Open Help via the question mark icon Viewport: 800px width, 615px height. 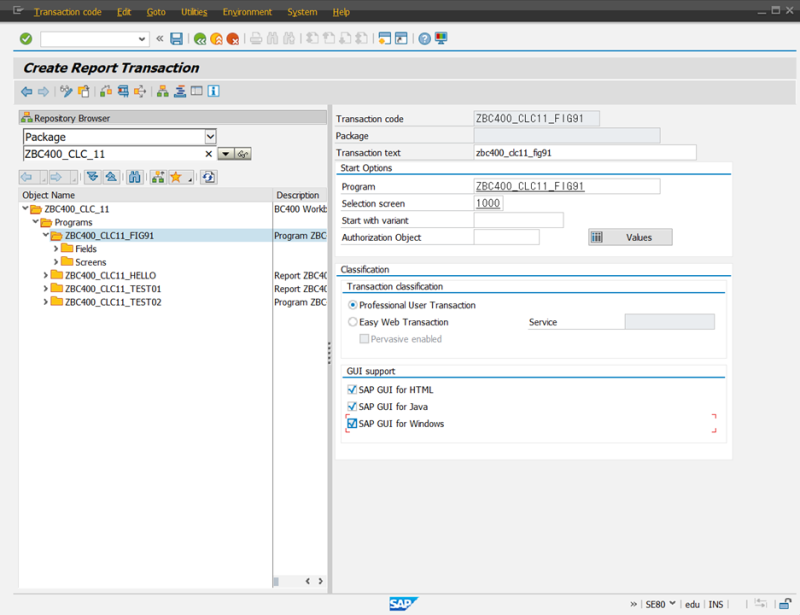coord(424,39)
